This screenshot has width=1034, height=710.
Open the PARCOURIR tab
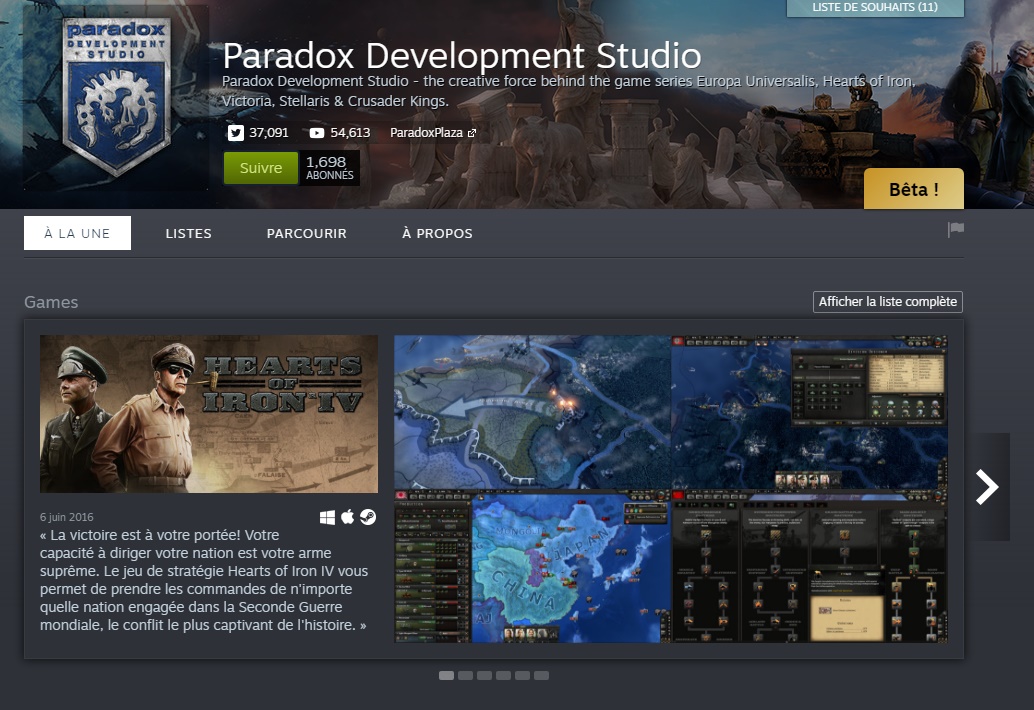tap(306, 233)
